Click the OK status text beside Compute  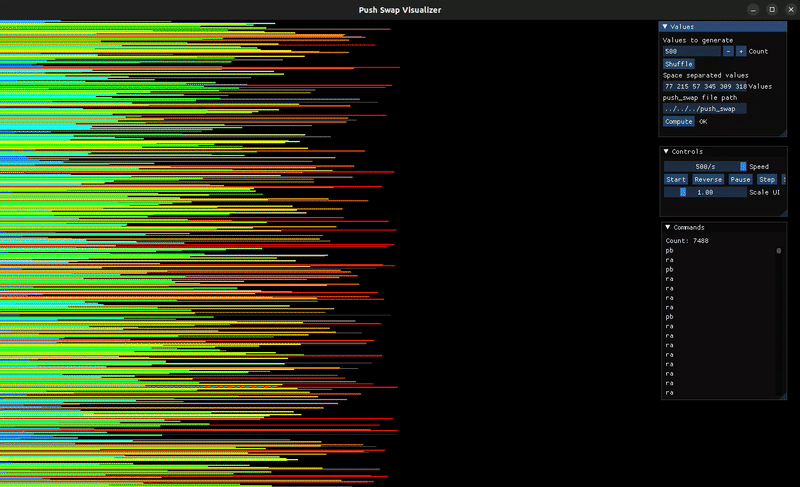(x=703, y=122)
